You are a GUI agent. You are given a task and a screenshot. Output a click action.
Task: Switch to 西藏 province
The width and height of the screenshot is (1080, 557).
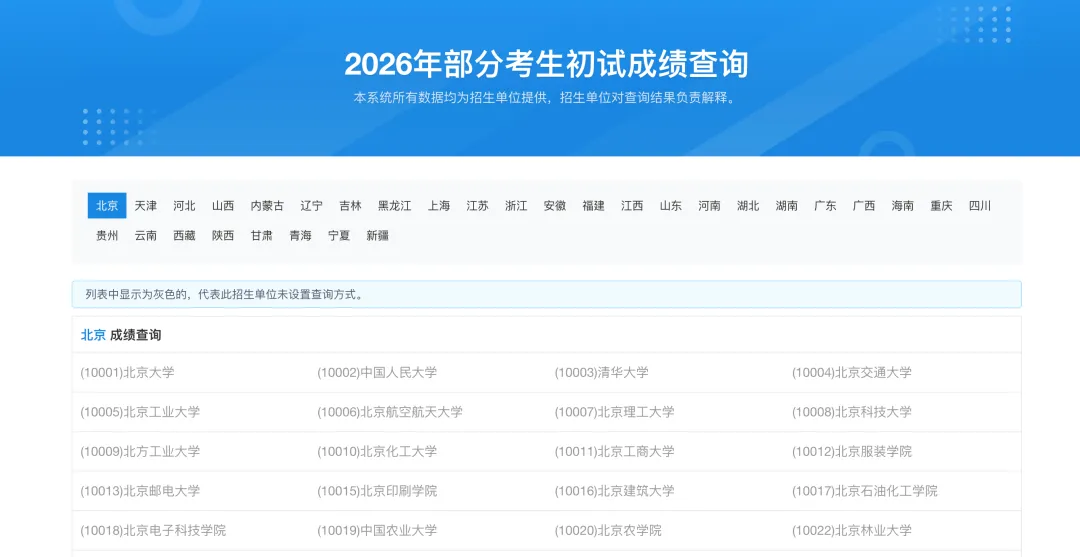[184, 235]
